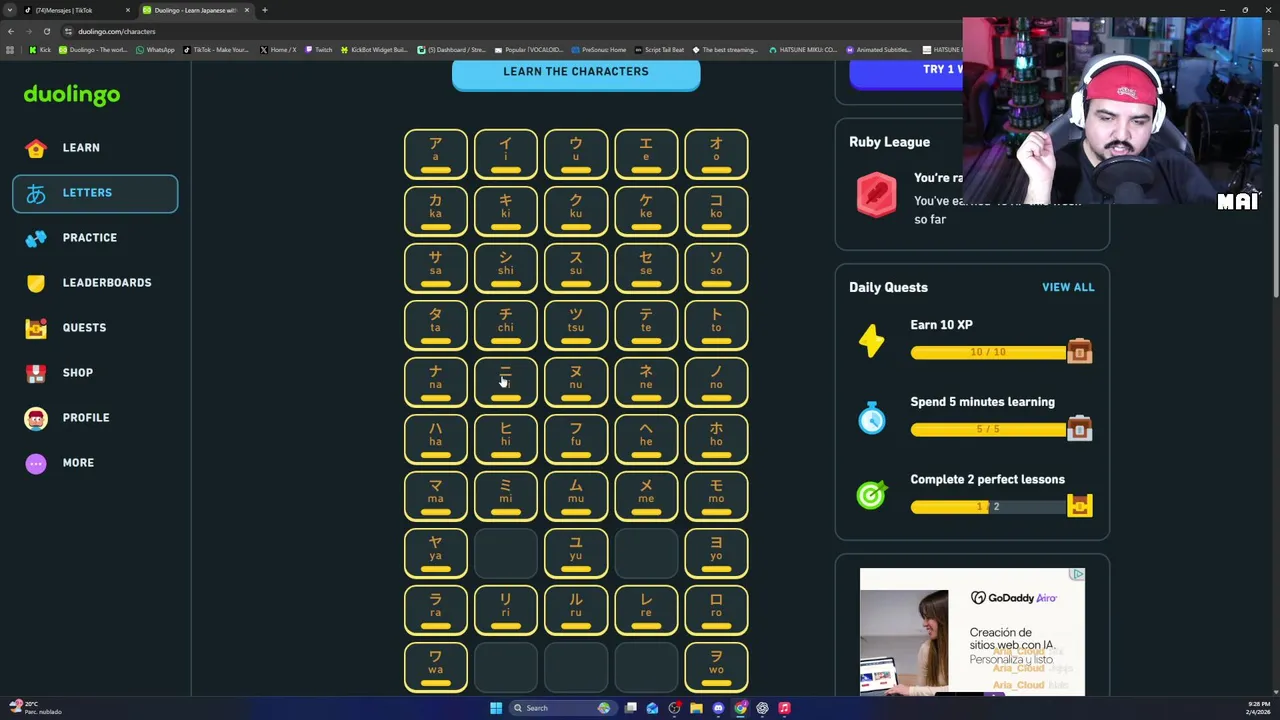Viewport: 1280px width, 720px height.
Task: Click the target perfect lessons icon
Action: click(x=872, y=494)
